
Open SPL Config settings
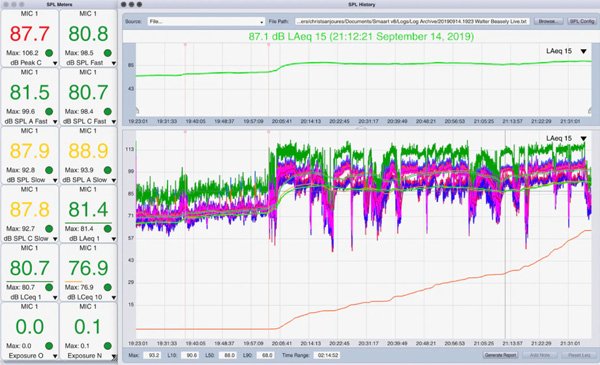click(x=582, y=21)
